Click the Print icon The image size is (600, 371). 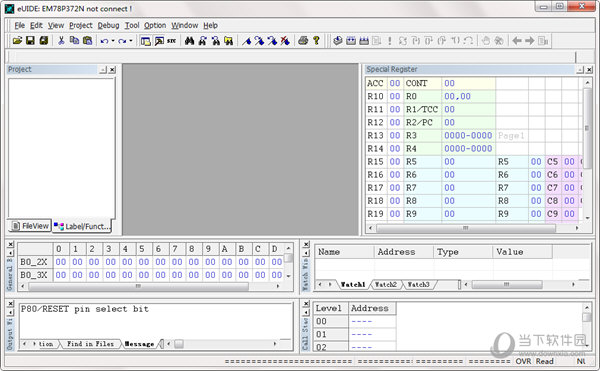(303, 40)
